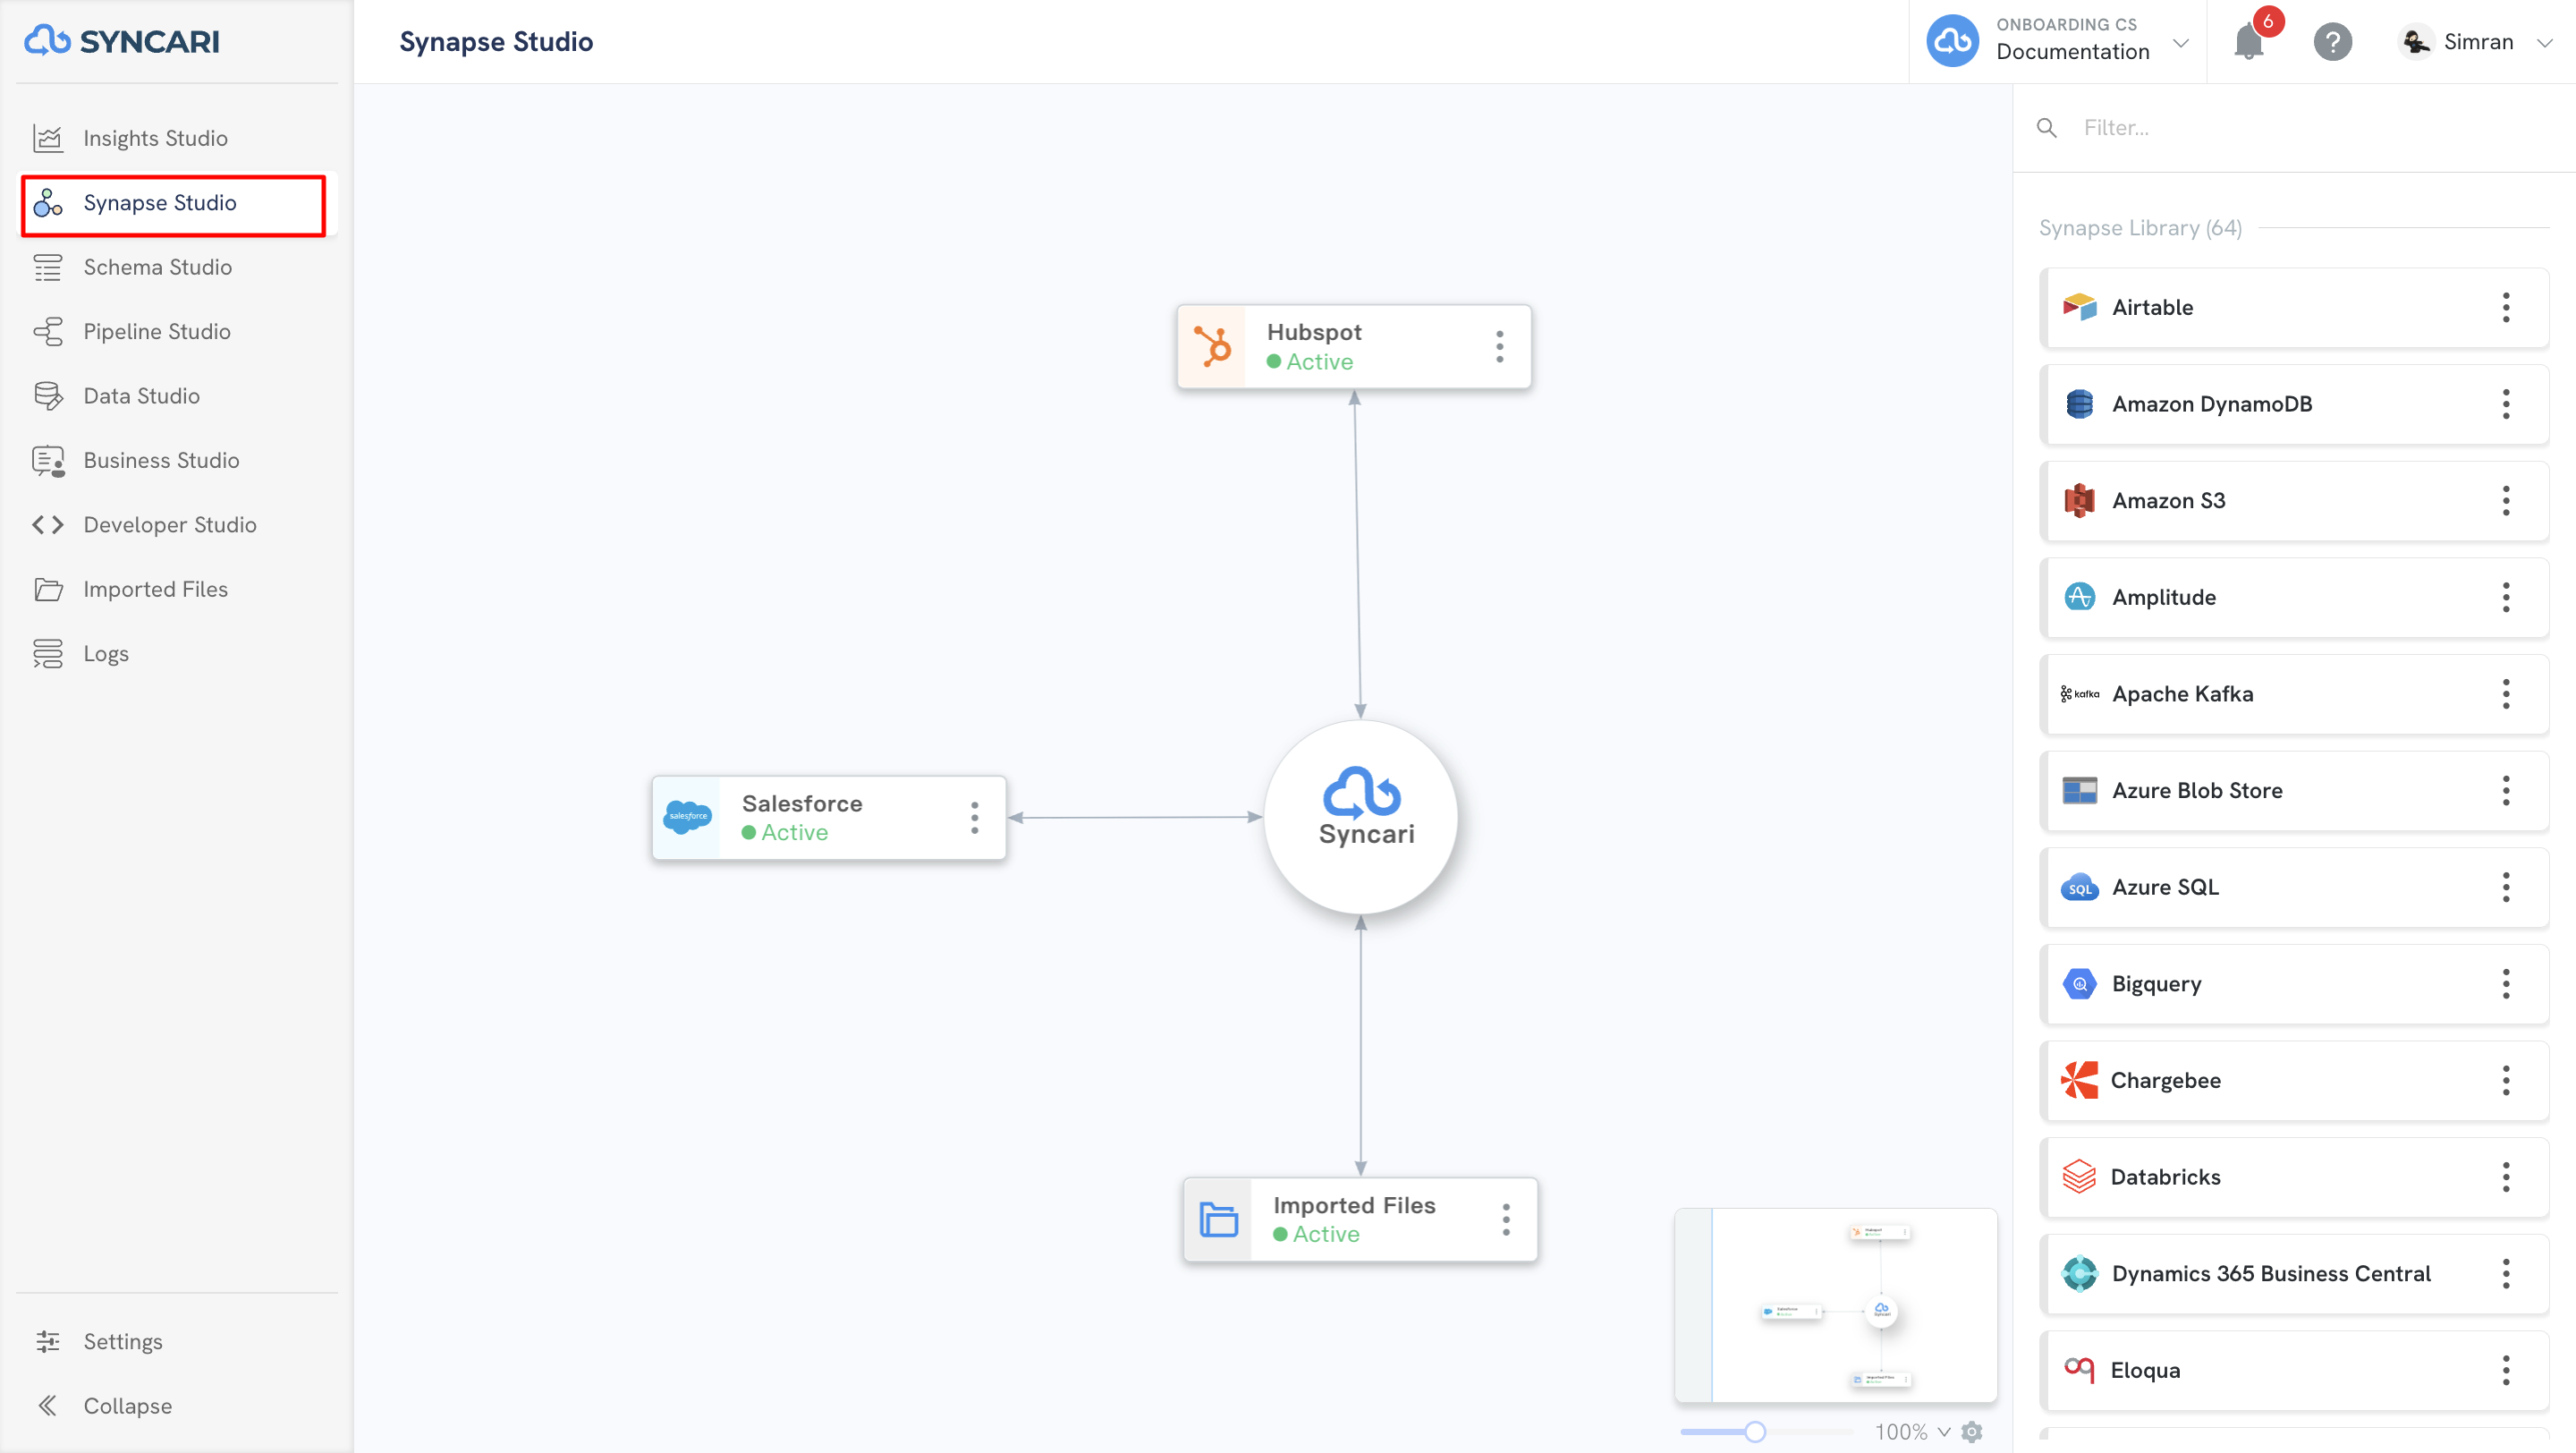Image resolution: width=2576 pixels, height=1453 pixels.
Task: Open Bigquery three-dot options menu
Action: (2506, 984)
